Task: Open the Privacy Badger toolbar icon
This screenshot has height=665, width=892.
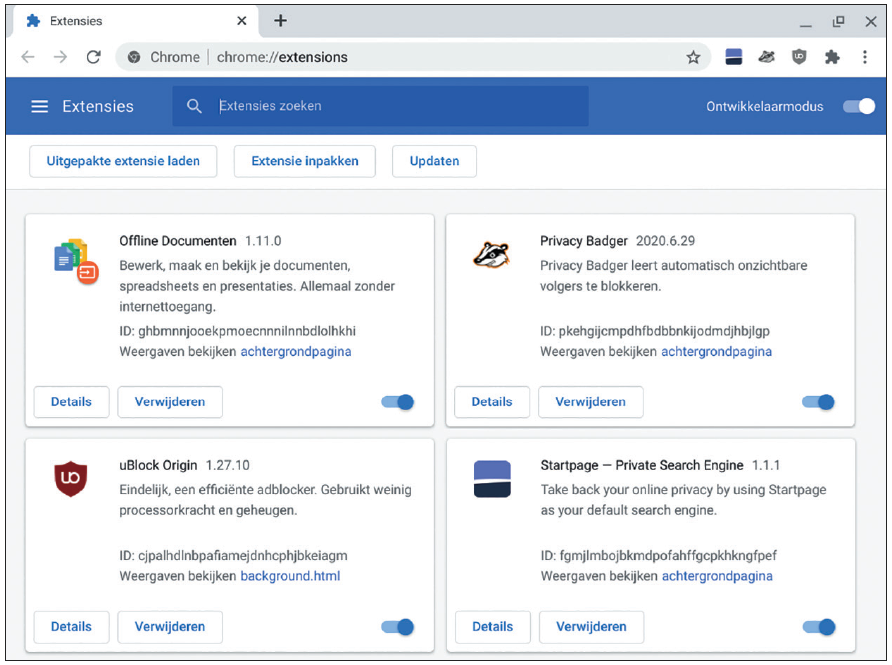Action: coord(766,57)
